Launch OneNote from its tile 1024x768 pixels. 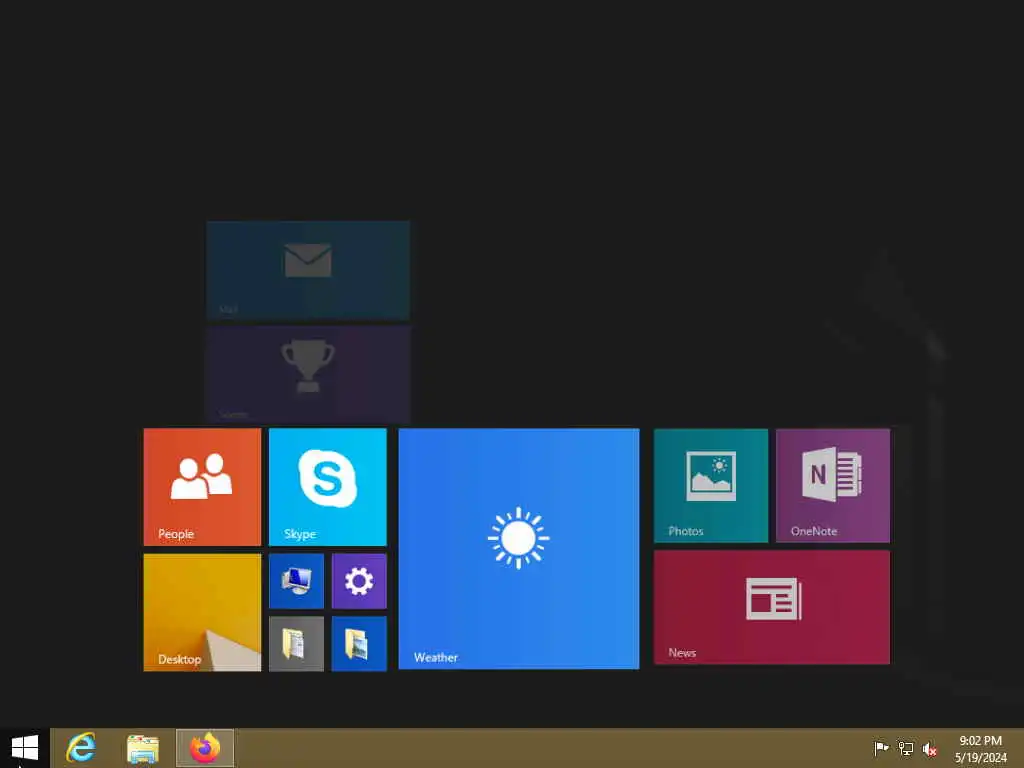(x=833, y=485)
